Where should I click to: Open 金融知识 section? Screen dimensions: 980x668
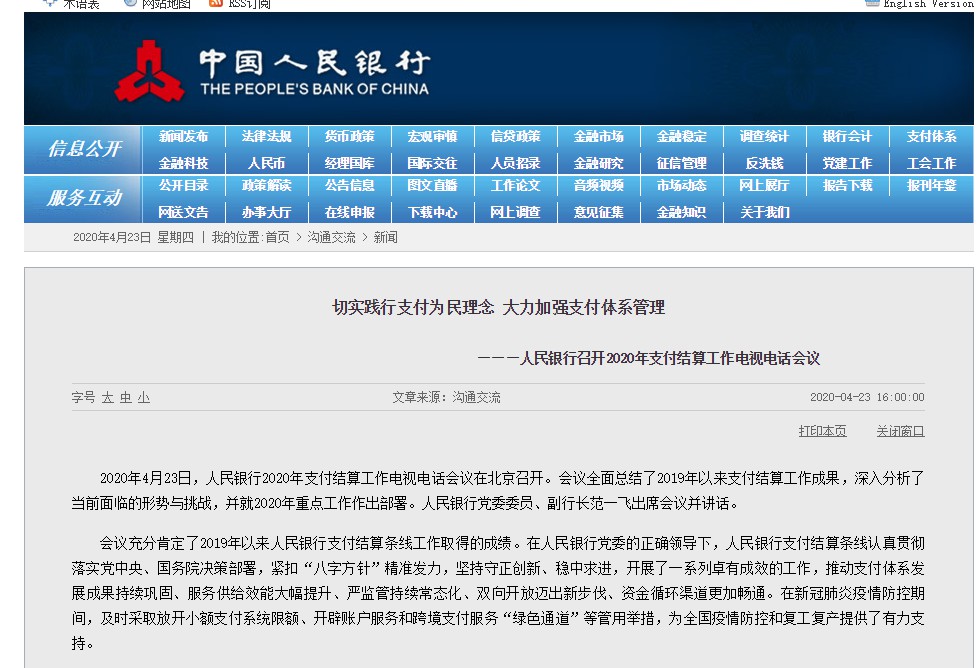coord(682,212)
